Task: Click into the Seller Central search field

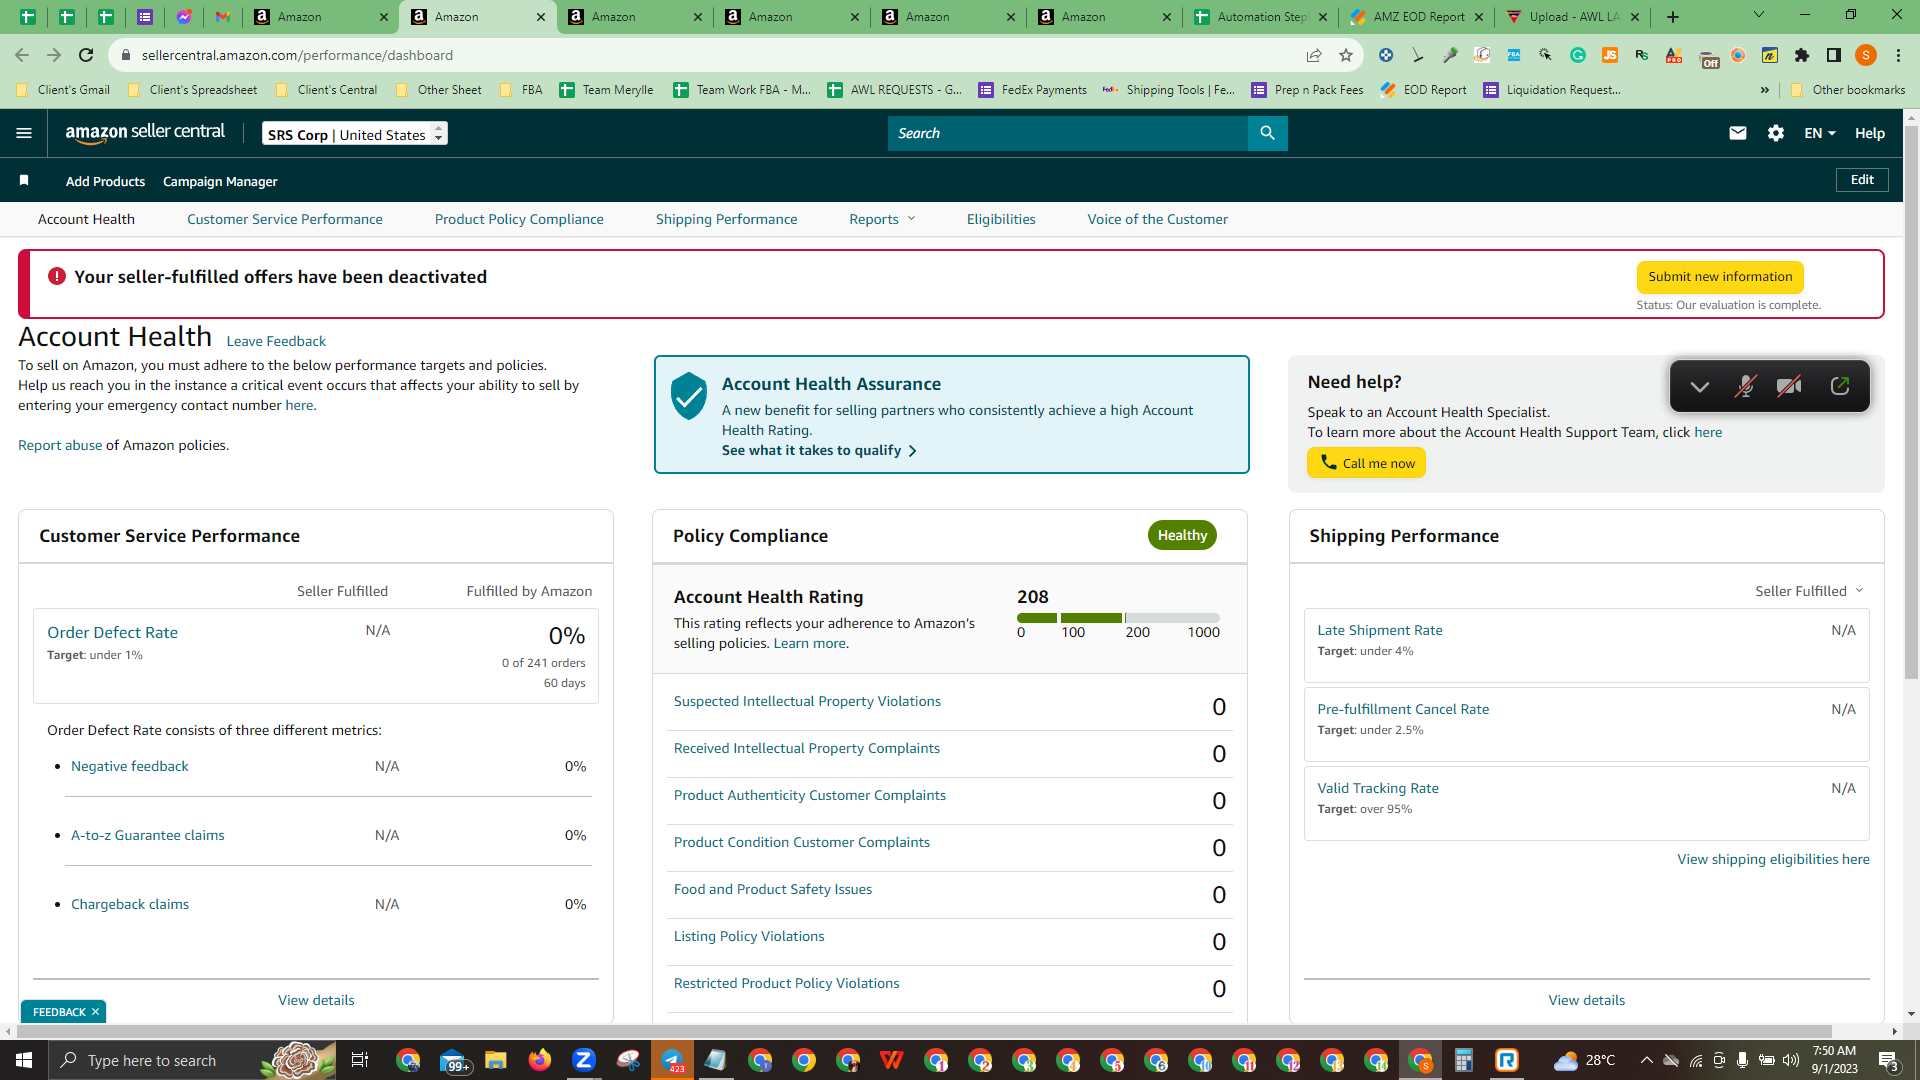Action: click(1068, 133)
